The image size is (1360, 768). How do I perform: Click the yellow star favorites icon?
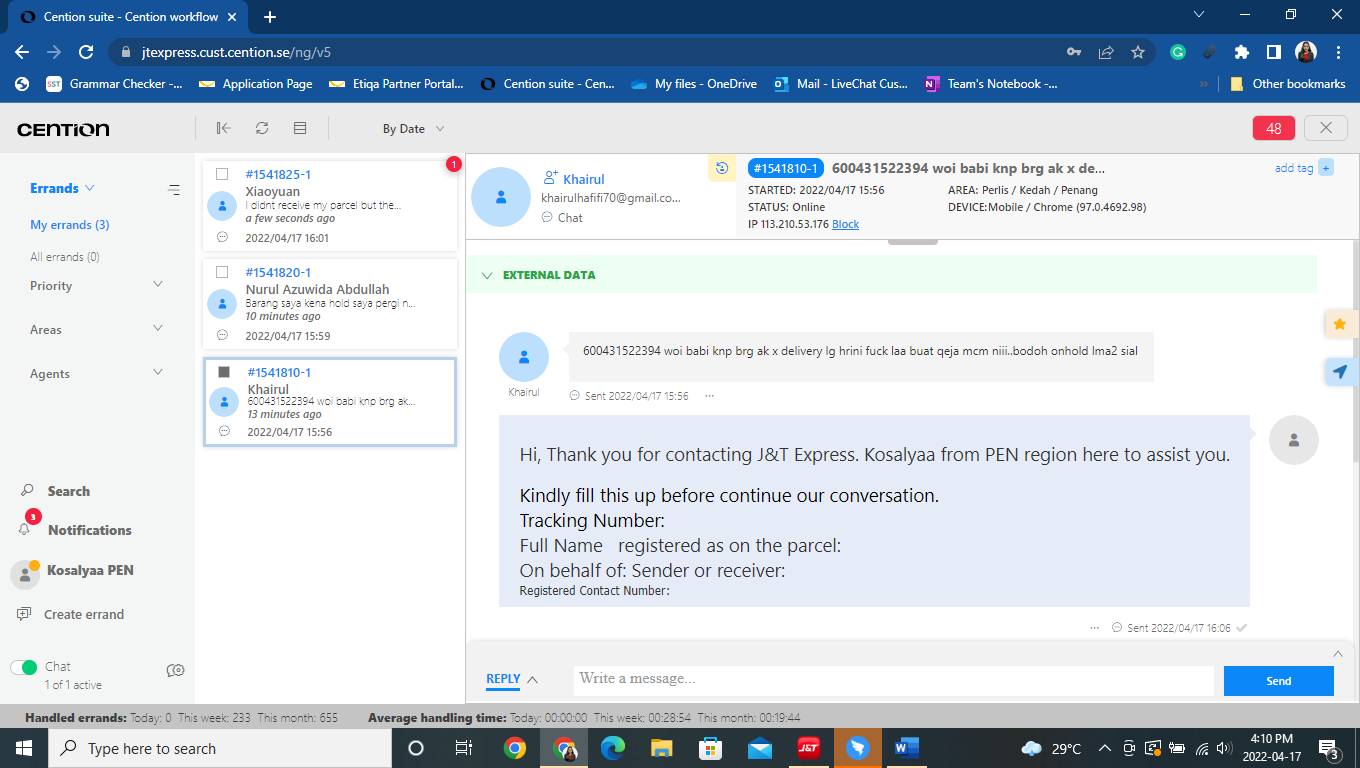pos(1340,324)
